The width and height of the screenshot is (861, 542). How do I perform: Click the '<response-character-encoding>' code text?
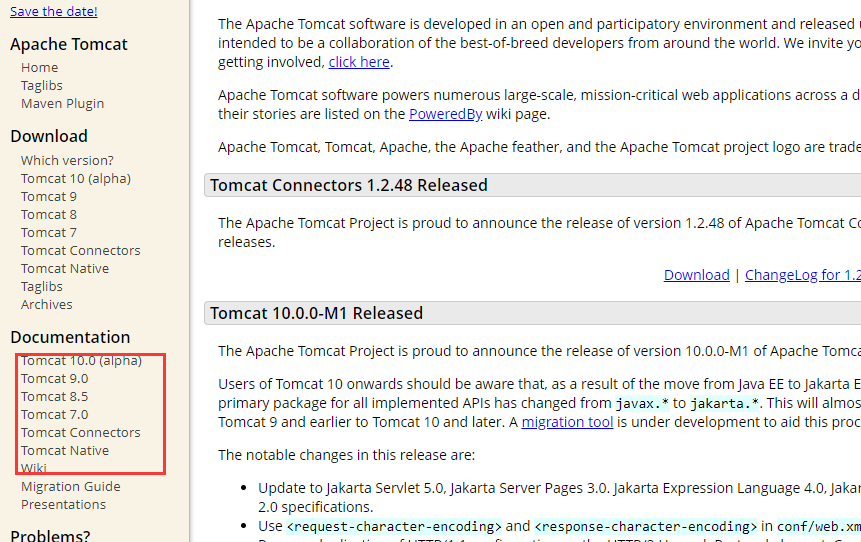pos(646,527)
